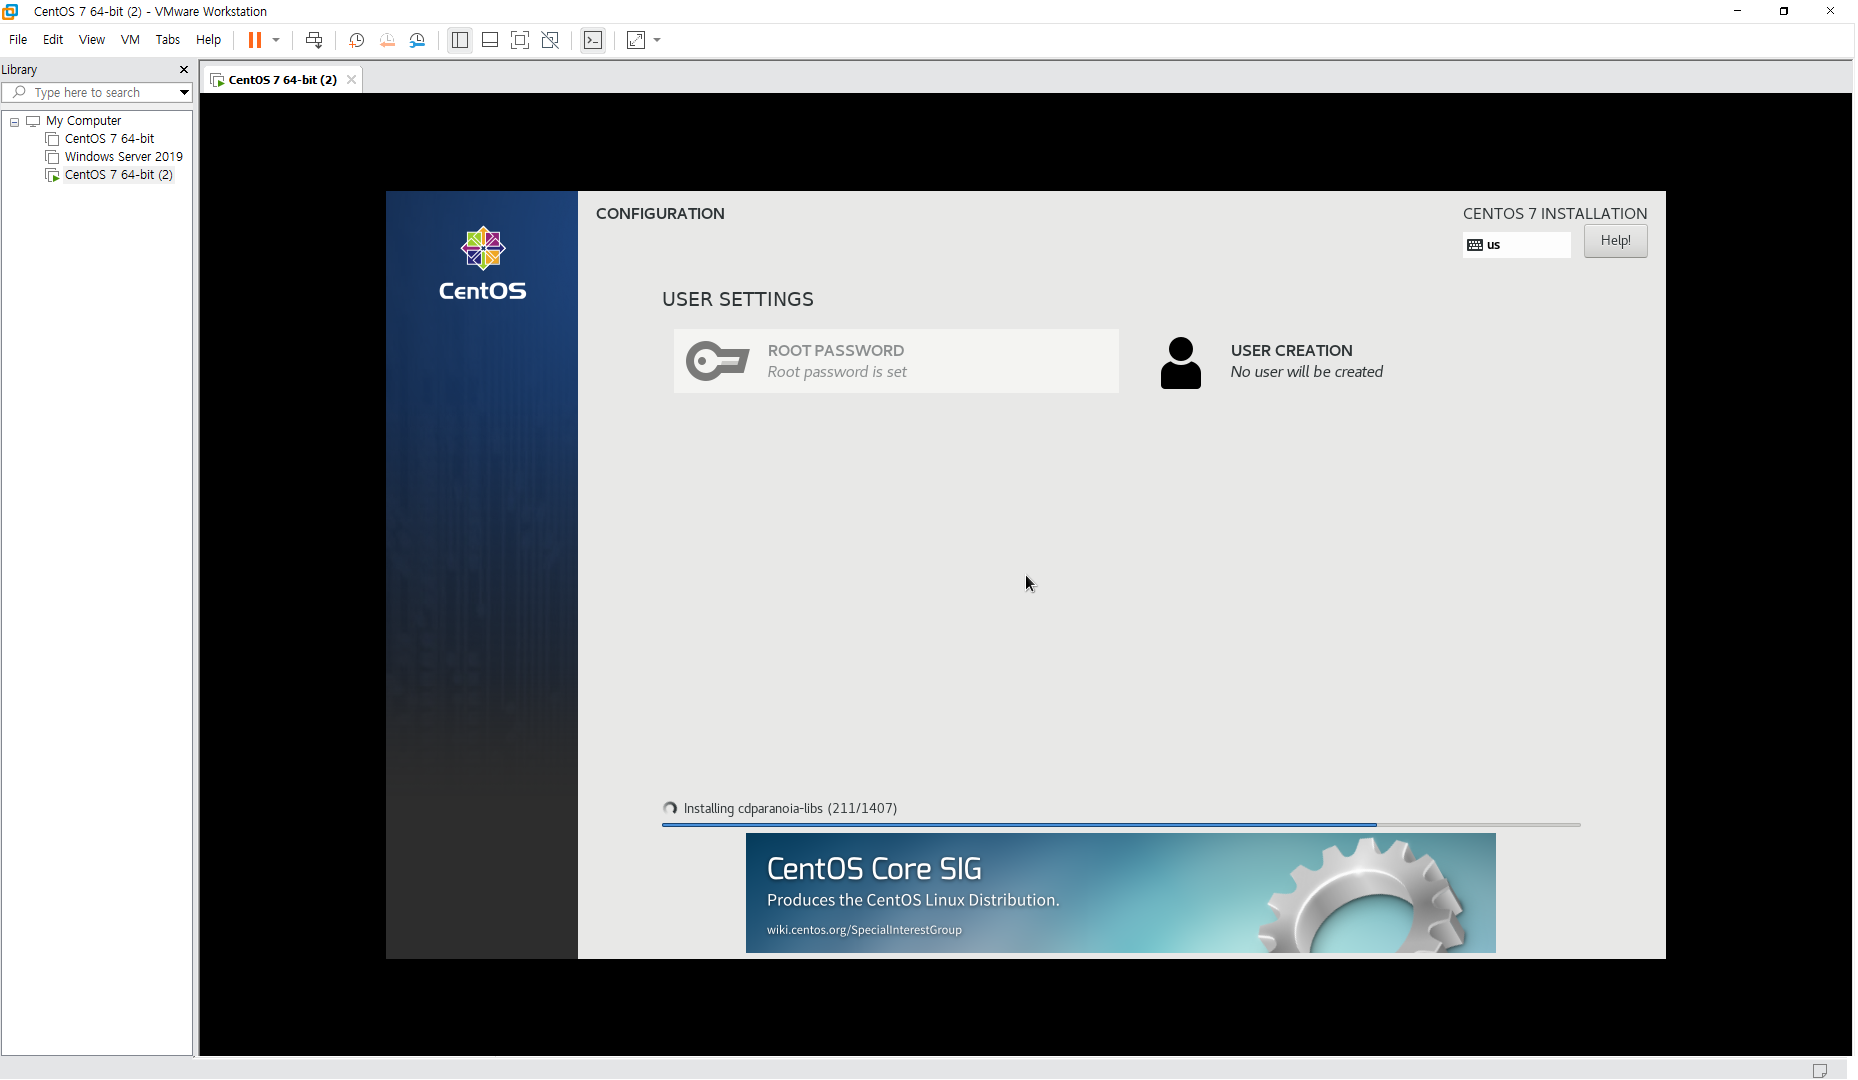The width and height of the screenshot is (1858, 1080).
Task: Toggle console view button
Action: 593,40
